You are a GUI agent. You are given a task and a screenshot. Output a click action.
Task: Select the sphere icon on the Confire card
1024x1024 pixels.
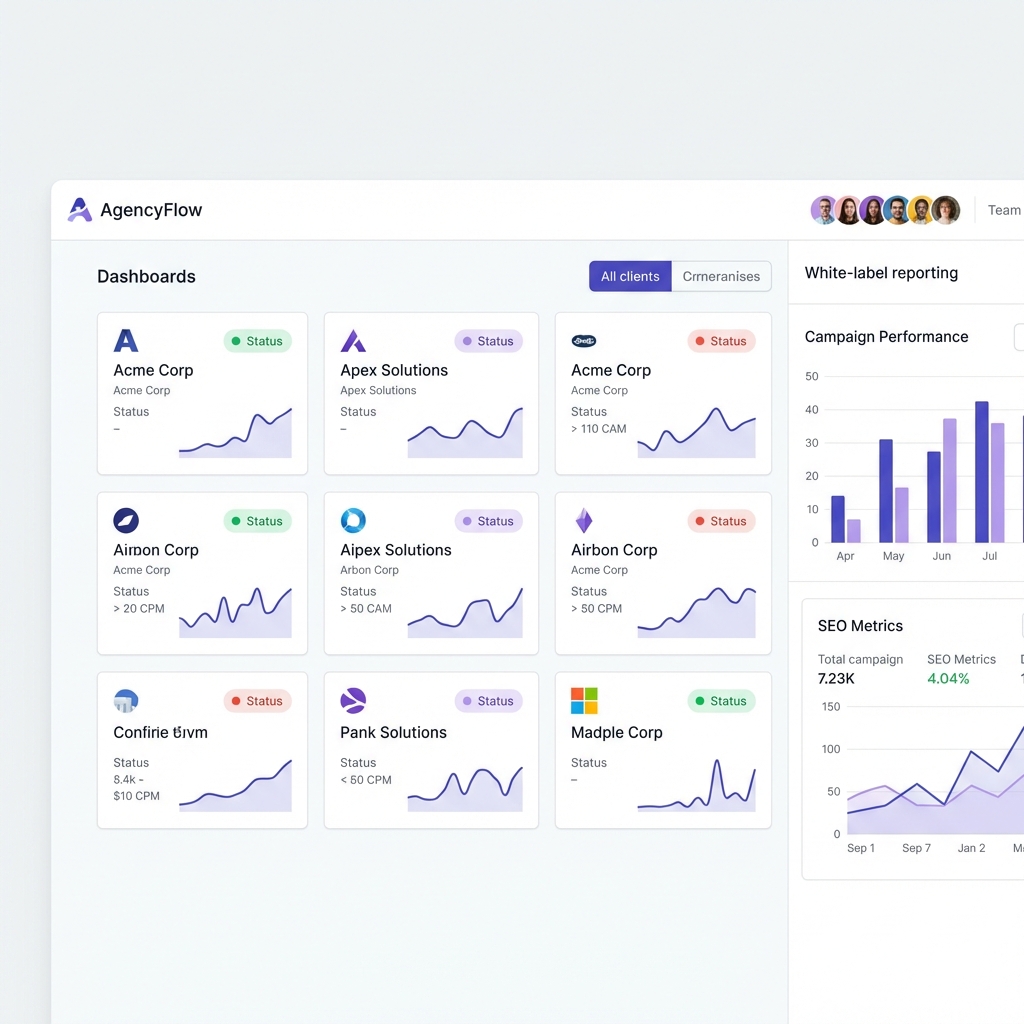coord(125,701)
